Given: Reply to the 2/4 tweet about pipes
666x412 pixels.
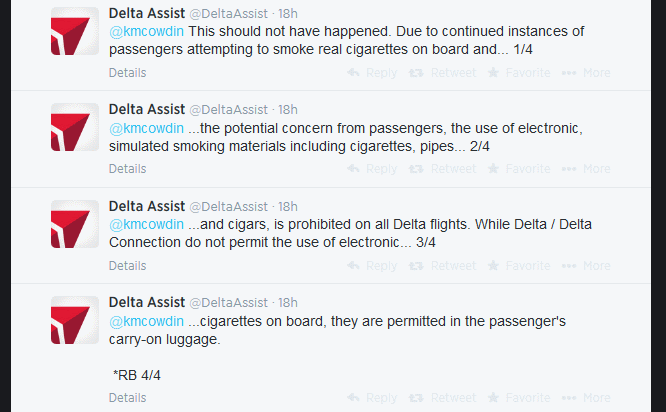Looking at the screenshot, I should pos(372,169).
